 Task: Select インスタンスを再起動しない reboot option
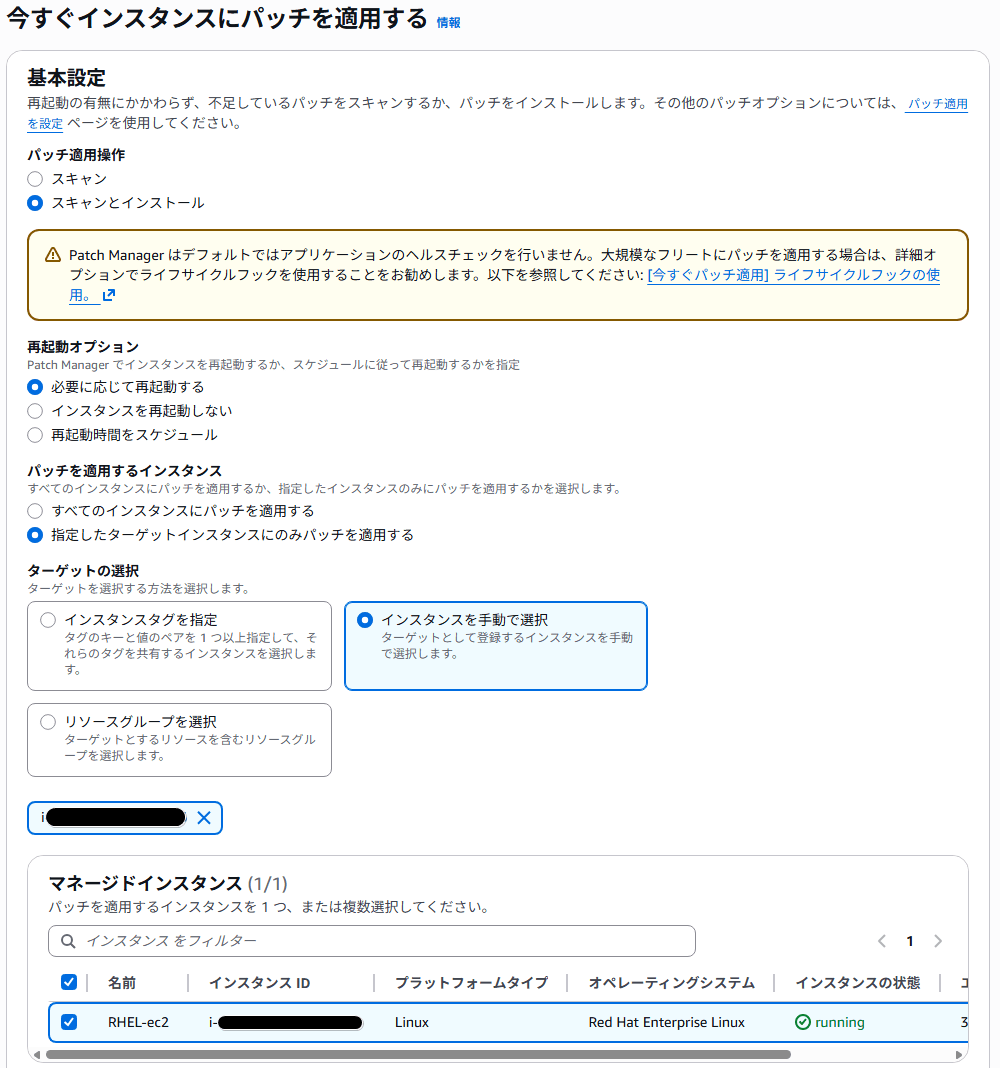[35, 411]
